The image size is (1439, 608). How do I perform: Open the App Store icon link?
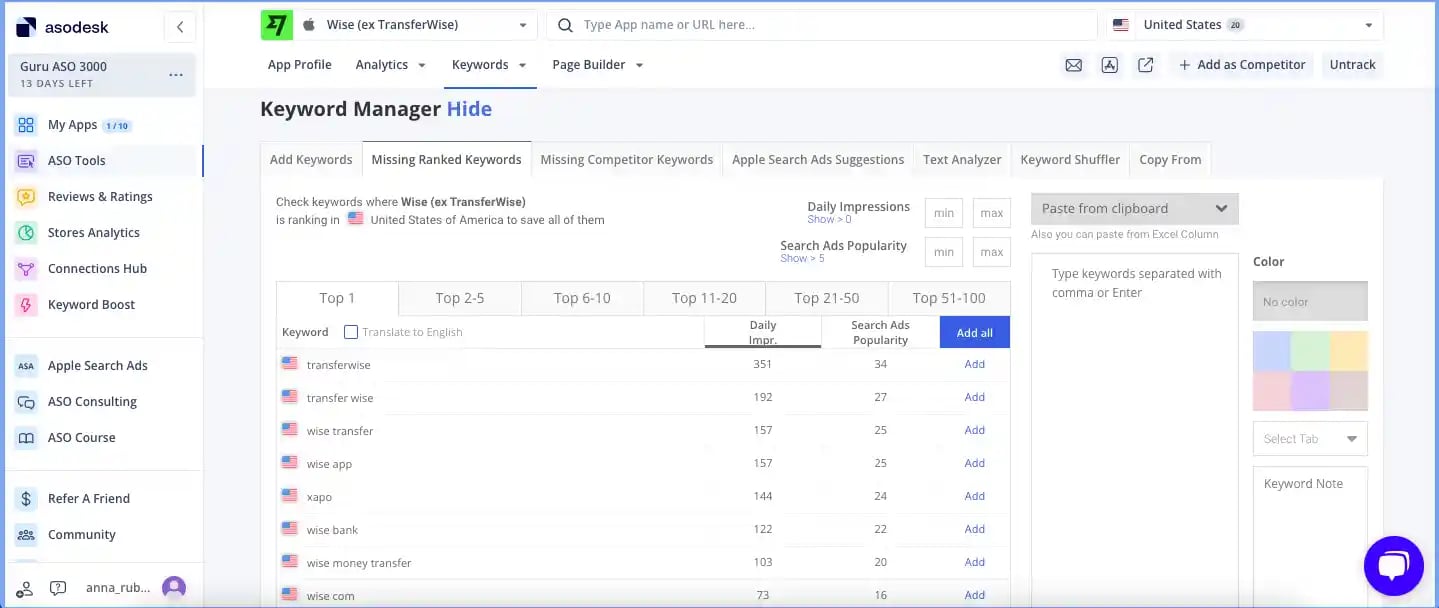1109,65
